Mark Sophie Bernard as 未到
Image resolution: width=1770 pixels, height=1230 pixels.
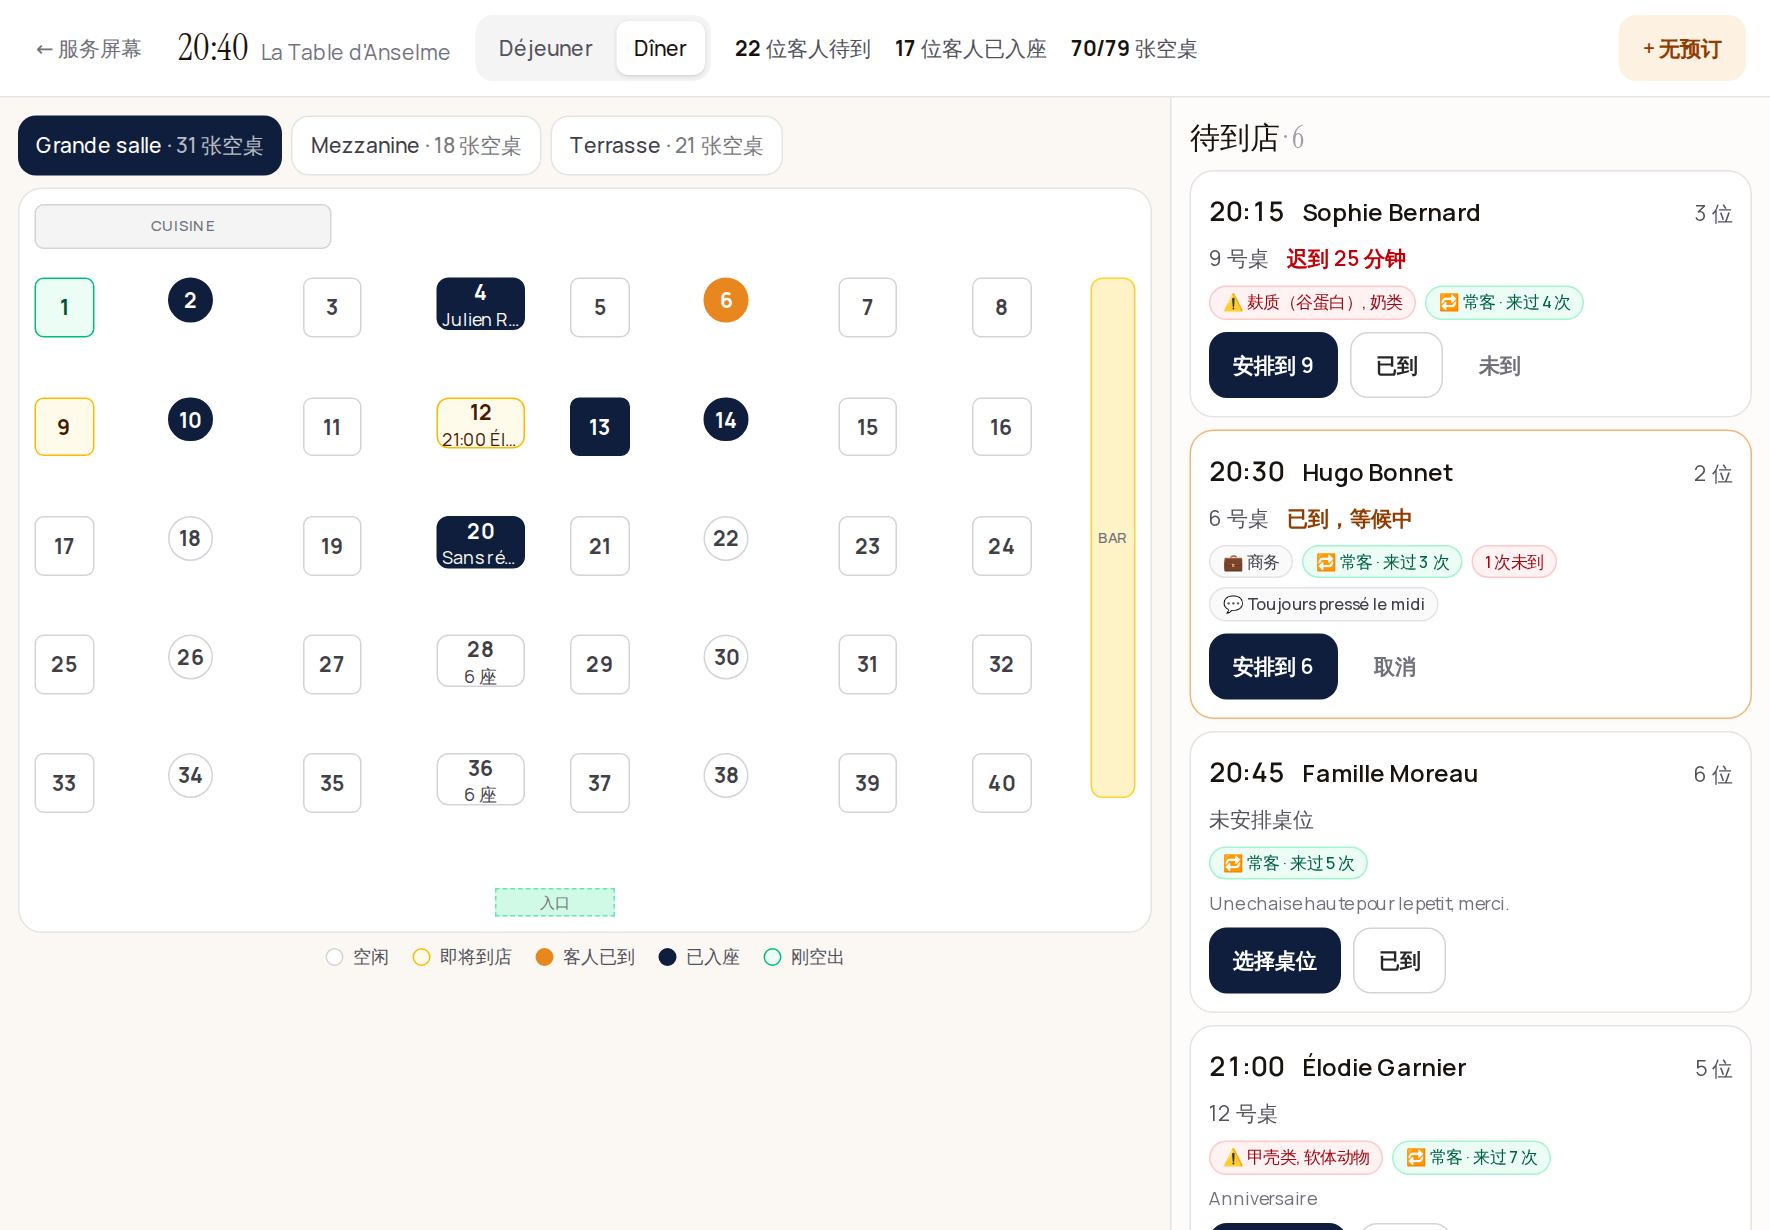1499,366
